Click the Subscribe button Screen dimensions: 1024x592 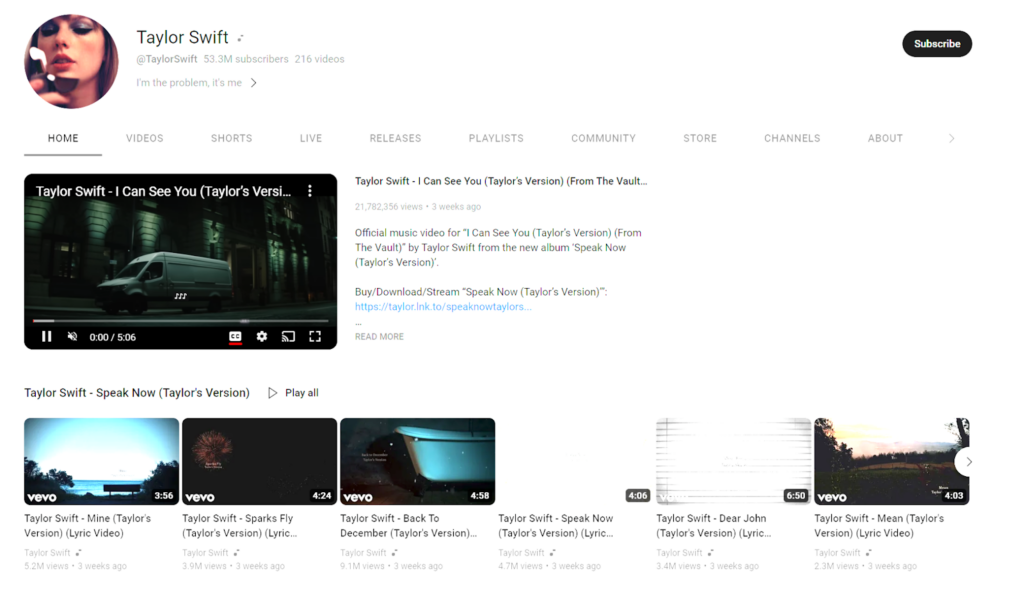(936, 44)
